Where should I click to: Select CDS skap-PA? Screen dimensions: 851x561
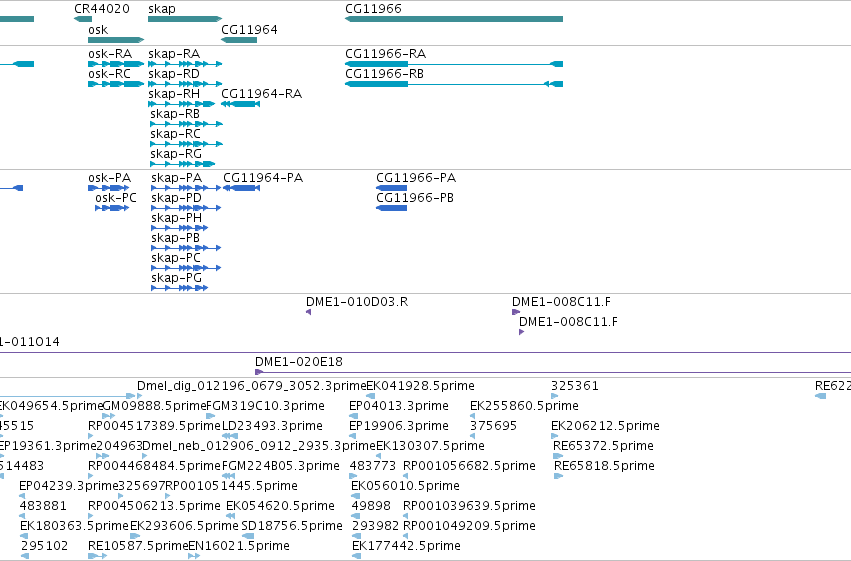pyautogui.click(x=186, y=188)
